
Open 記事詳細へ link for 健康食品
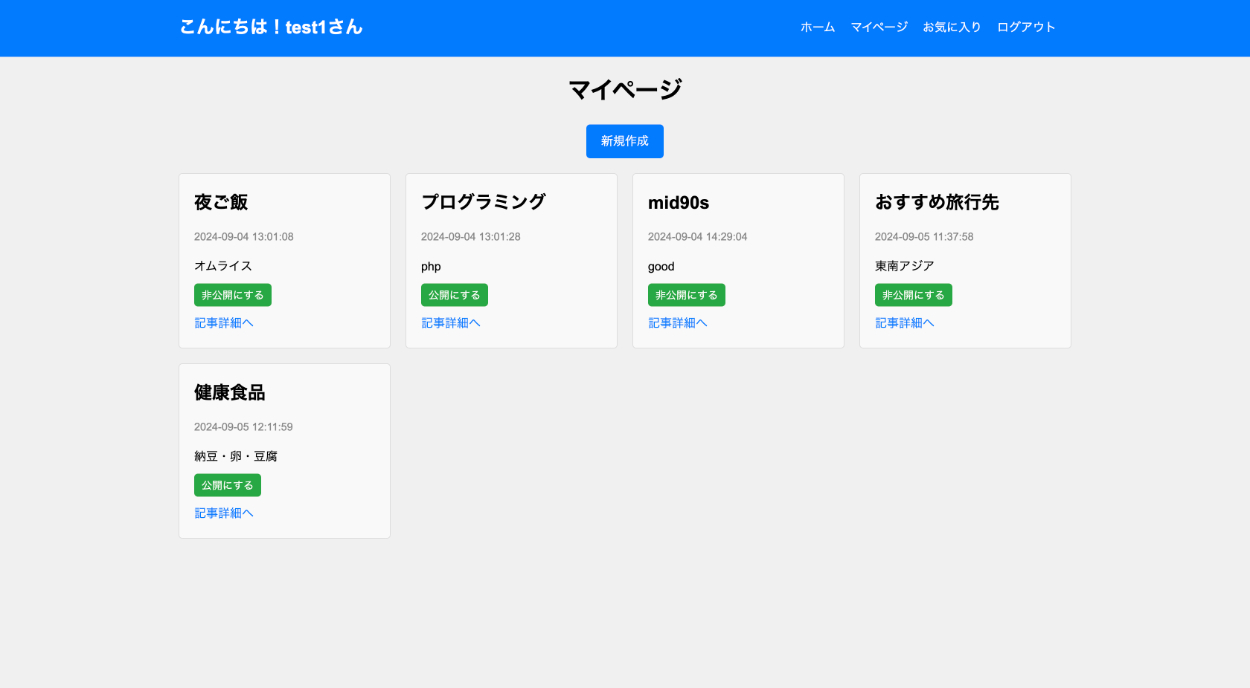click(224, 513)
